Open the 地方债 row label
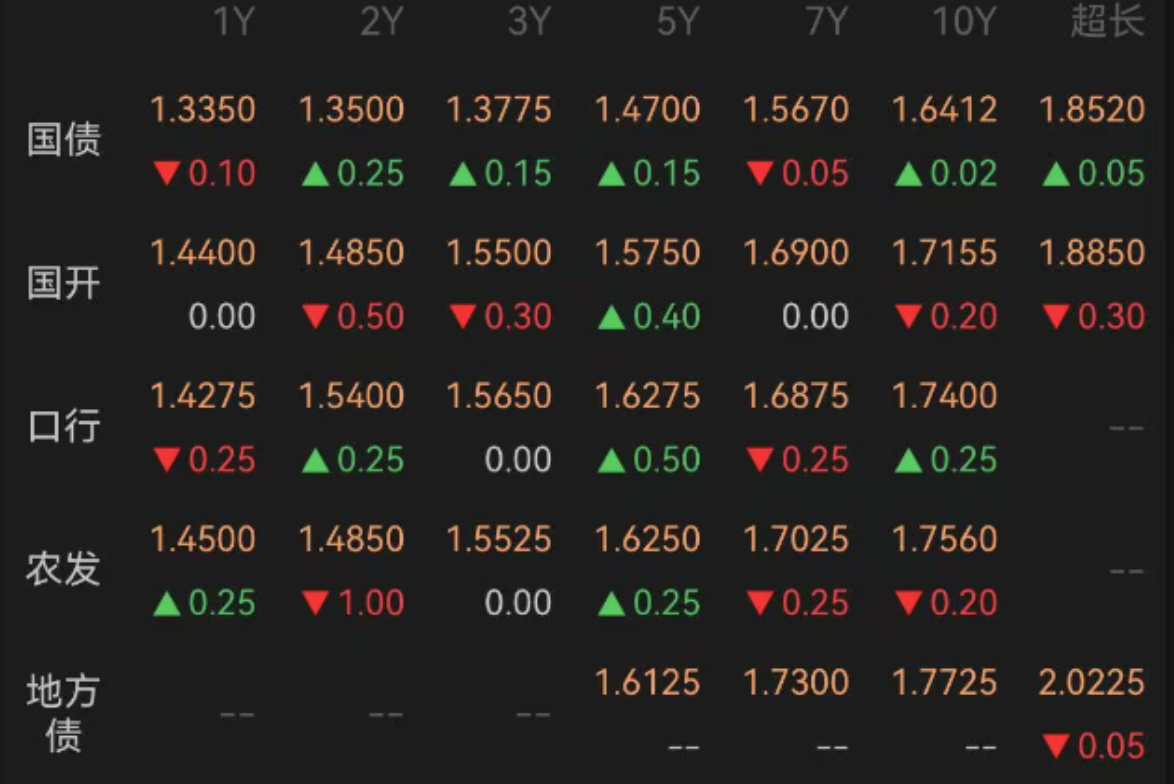 [x=63, y=713]
